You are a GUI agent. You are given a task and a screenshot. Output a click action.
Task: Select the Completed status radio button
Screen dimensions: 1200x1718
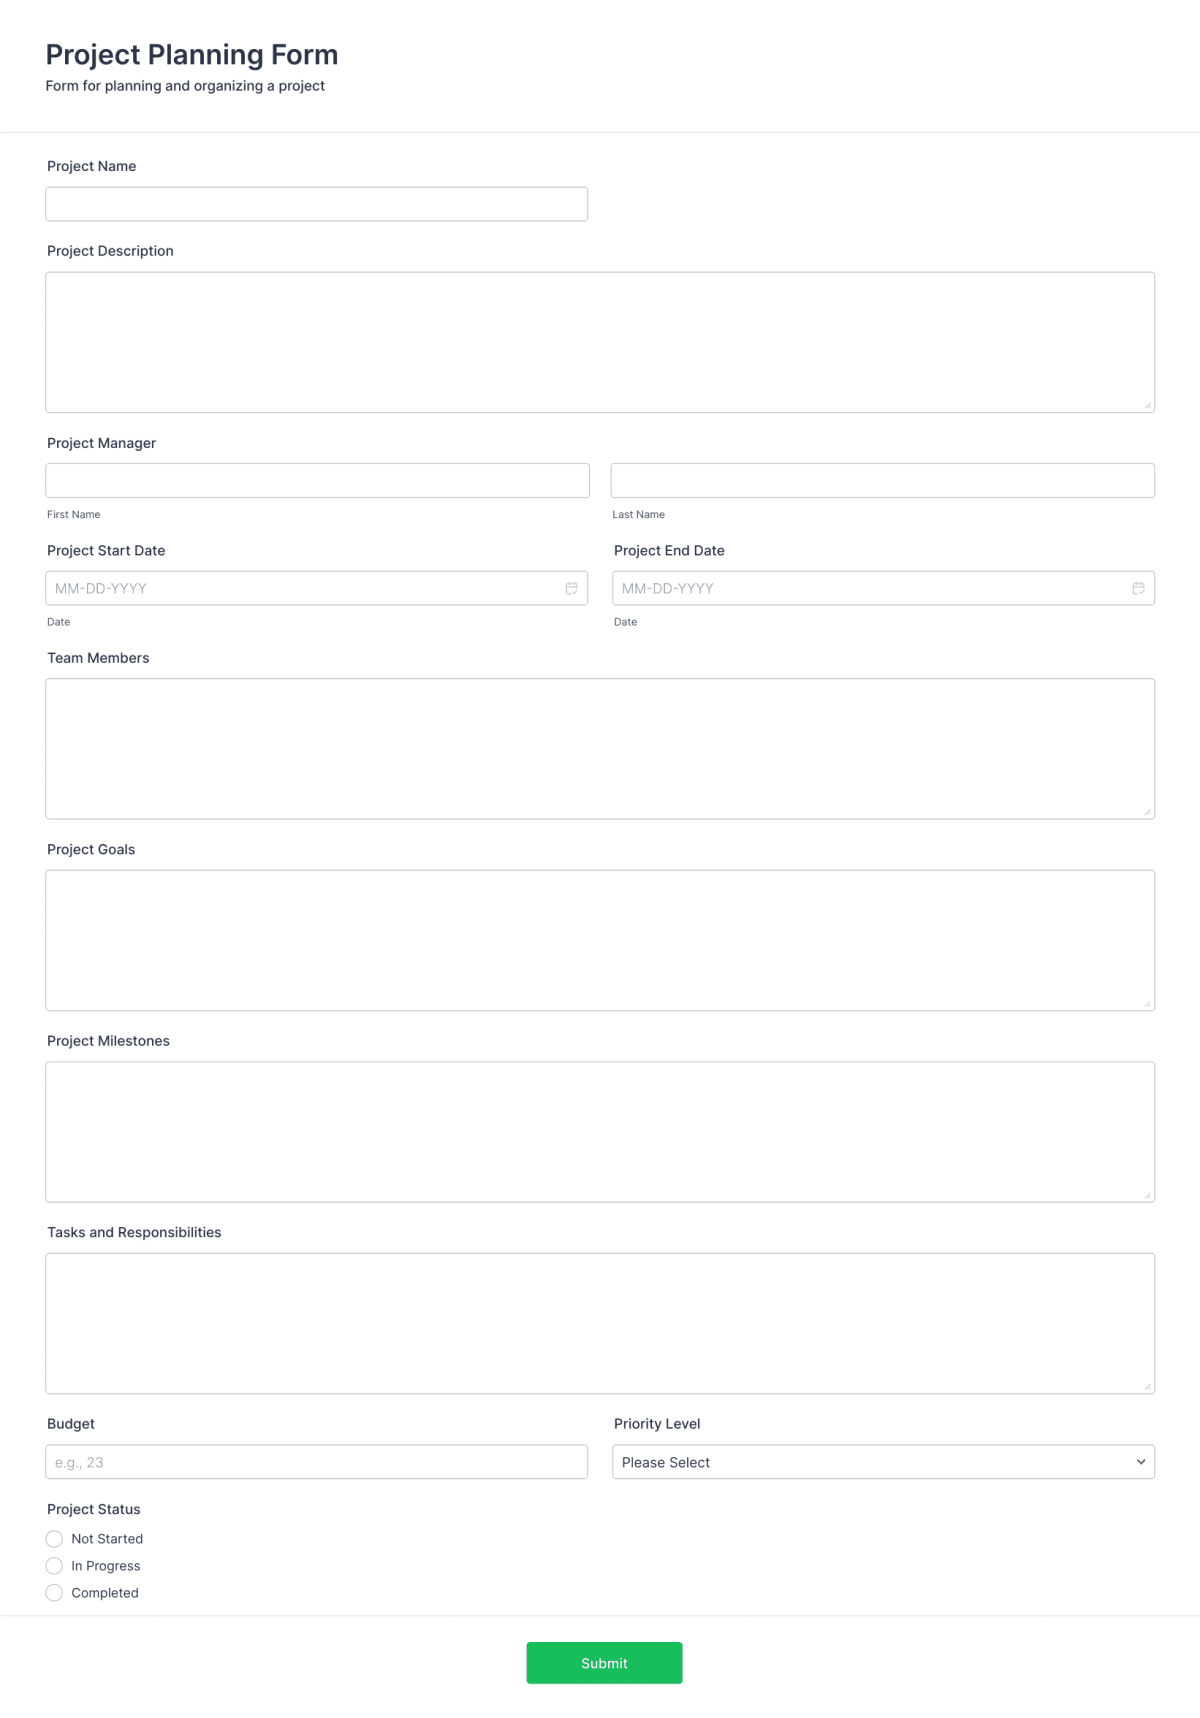click(x=54, y=1592)
